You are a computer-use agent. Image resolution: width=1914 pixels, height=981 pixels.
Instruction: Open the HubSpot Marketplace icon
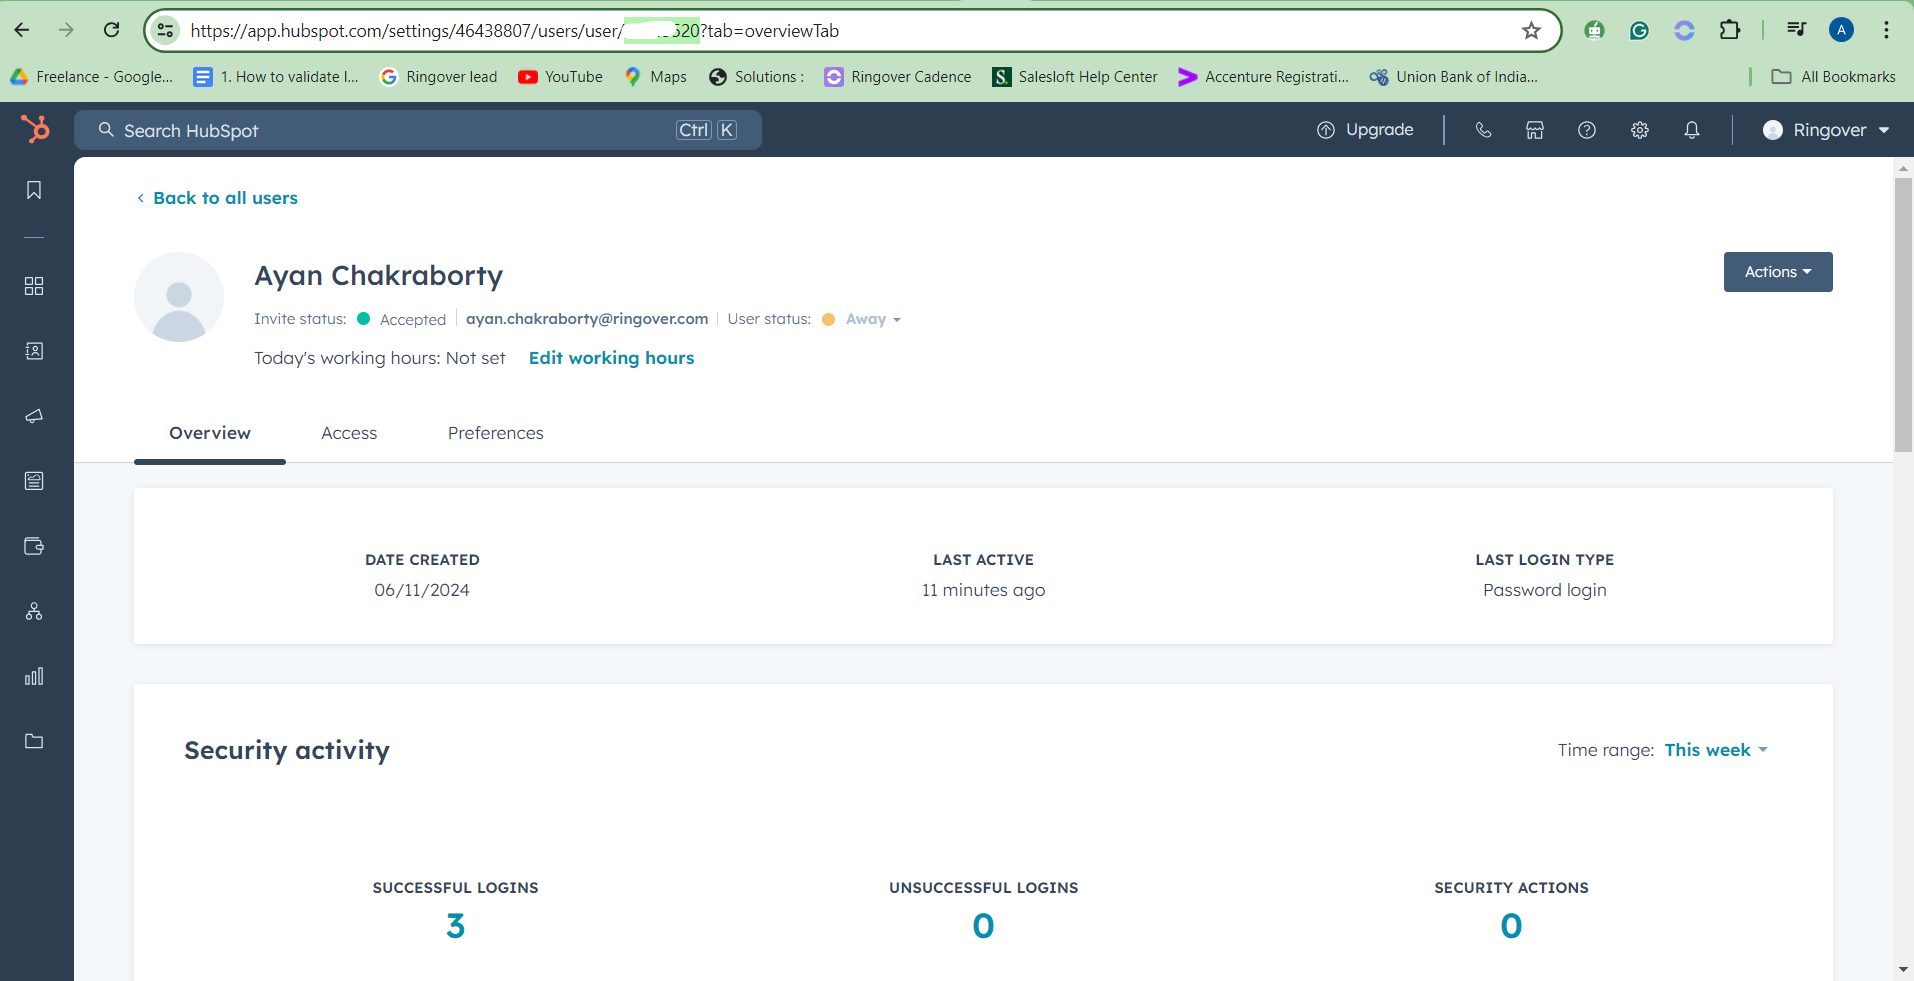pos(1535,130)
